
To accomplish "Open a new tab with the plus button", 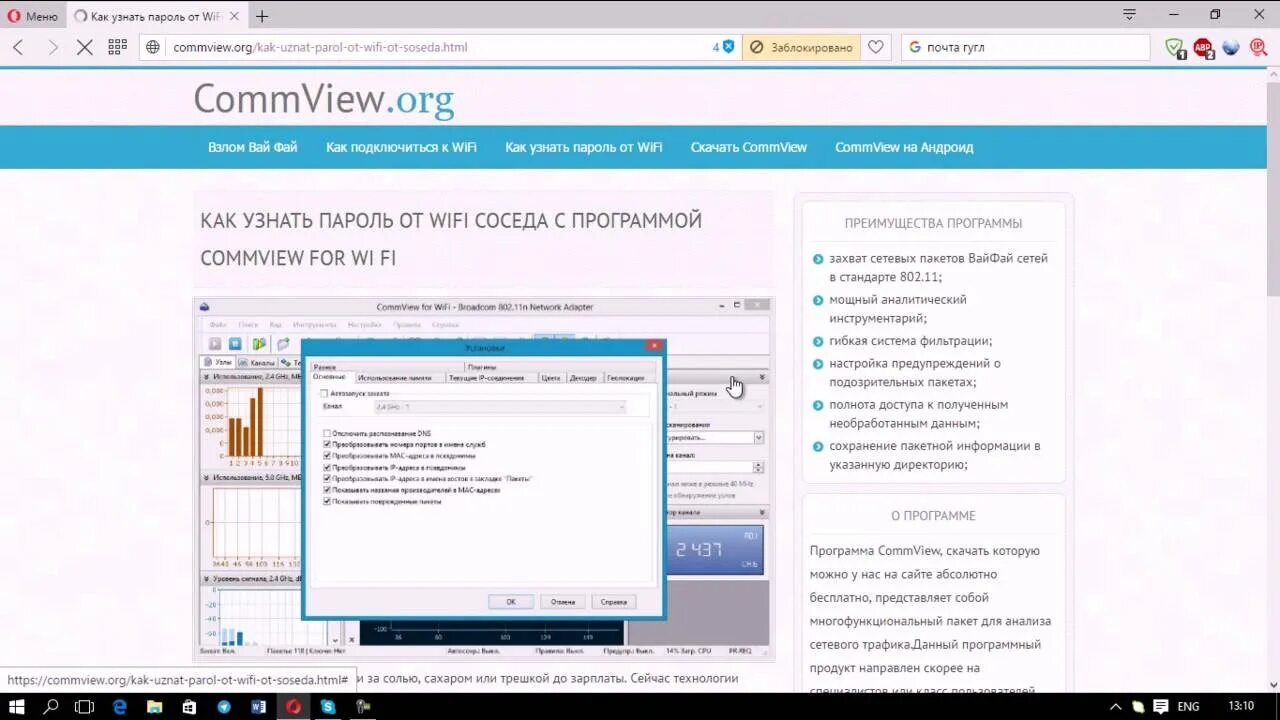I will coord(262,16).
